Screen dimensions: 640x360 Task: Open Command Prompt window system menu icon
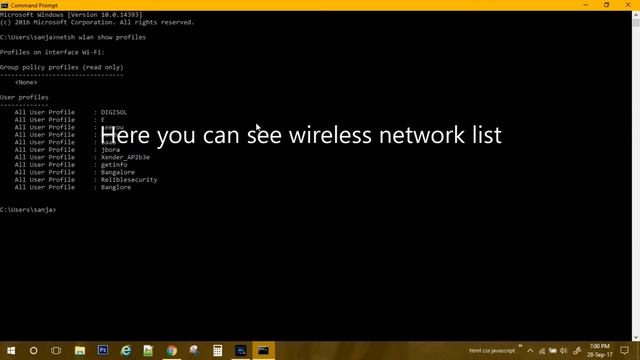click(x=4, y=5)
